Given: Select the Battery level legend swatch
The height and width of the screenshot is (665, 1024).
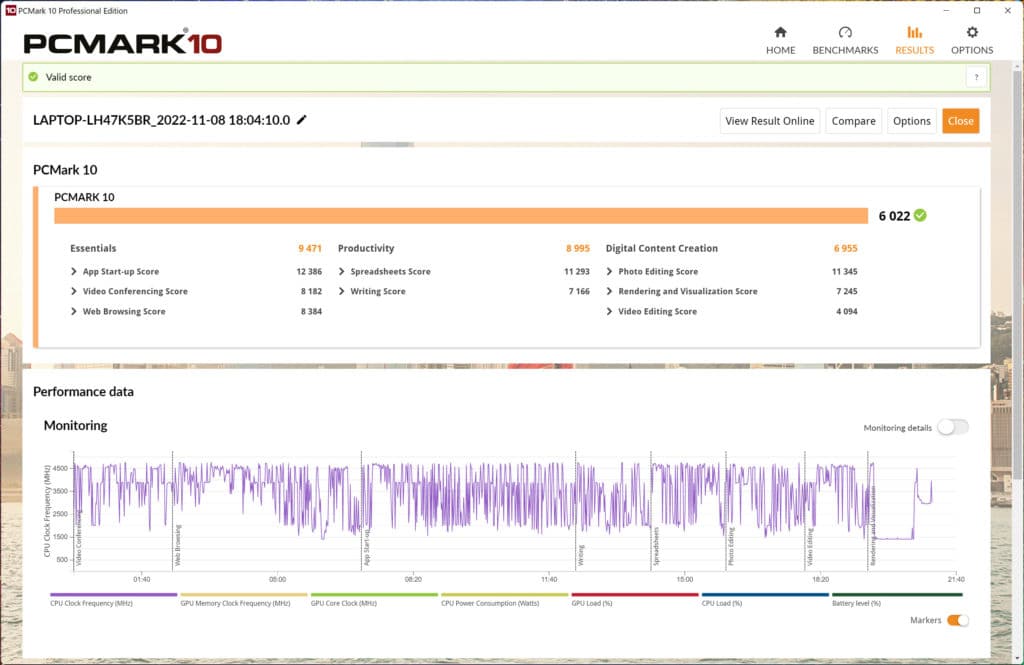Looking at the screenshot, I should coord(897,595).
